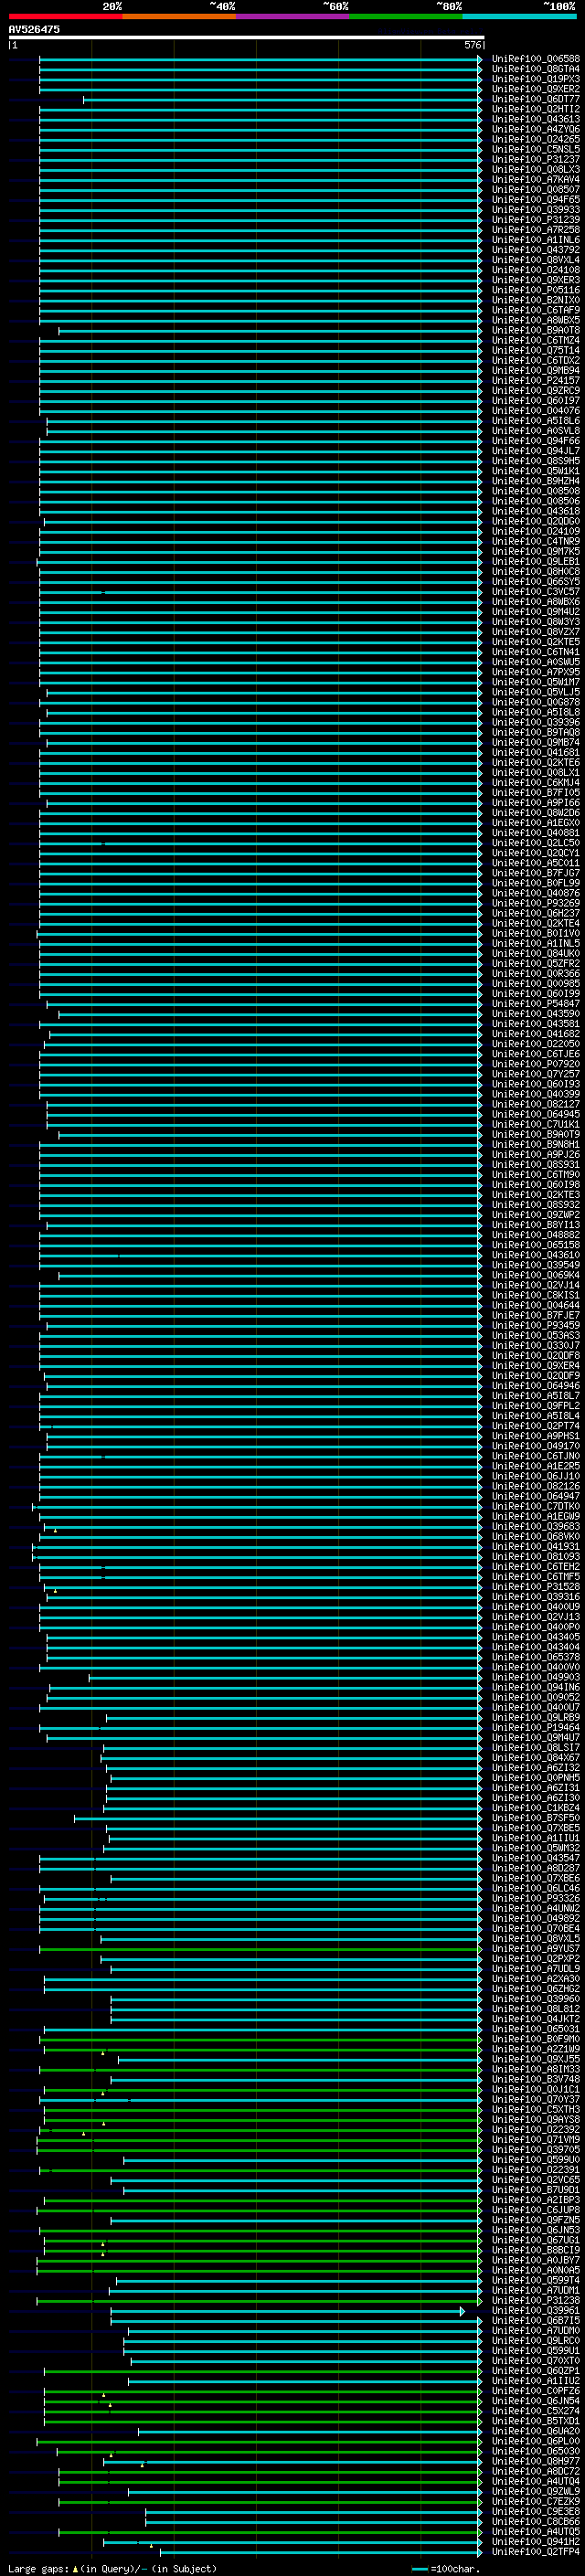The image size is (585, 2576).
Task: Select the UniRef100_Q2VJ14 label
Action: click(536, 1285)
